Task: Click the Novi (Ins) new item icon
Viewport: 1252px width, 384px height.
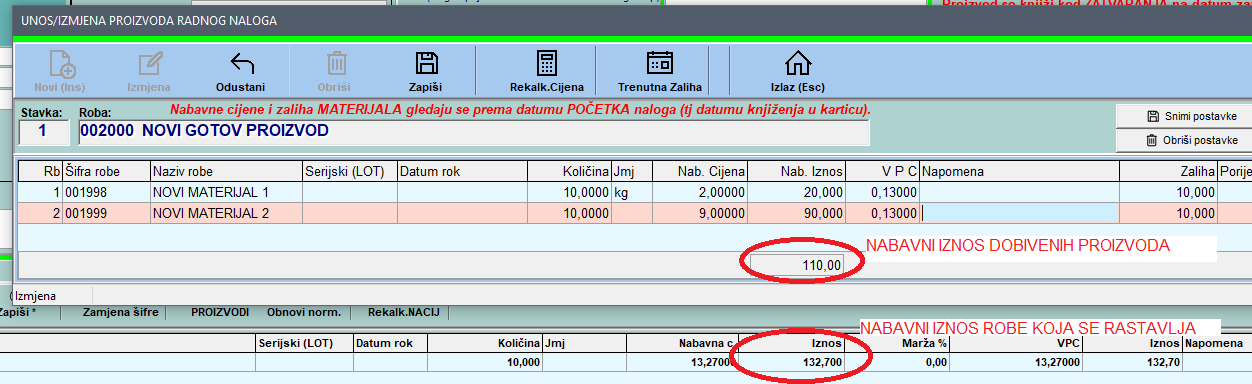Action: click(x=61, y=64)
